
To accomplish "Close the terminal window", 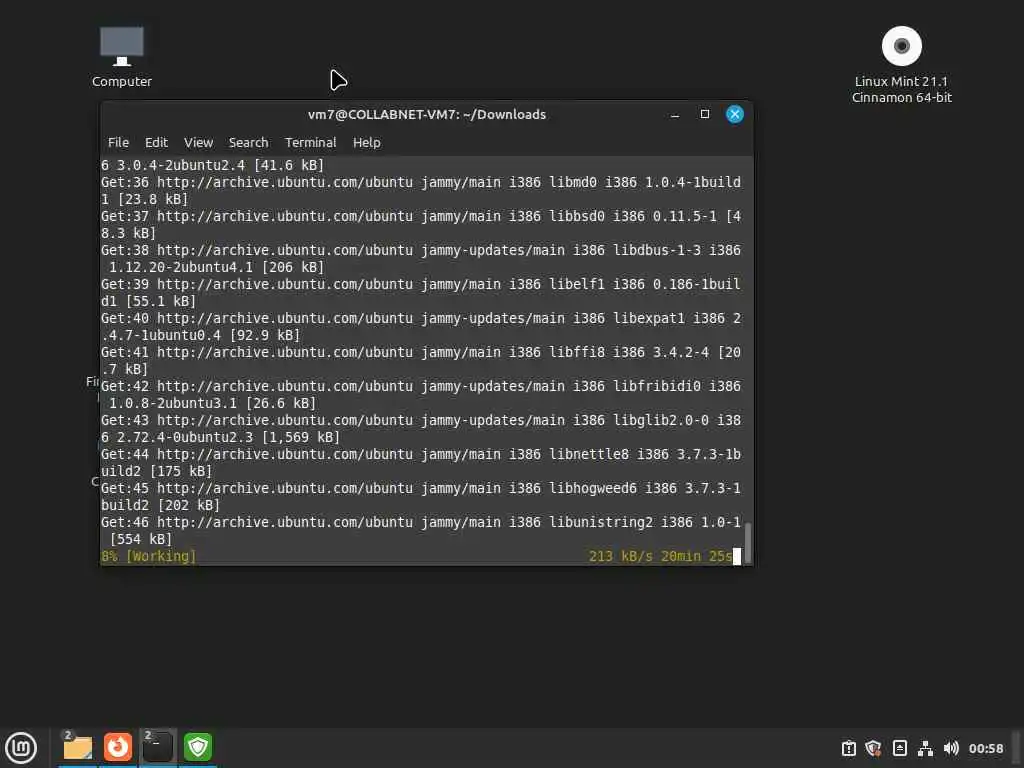I will click(735, 114).
